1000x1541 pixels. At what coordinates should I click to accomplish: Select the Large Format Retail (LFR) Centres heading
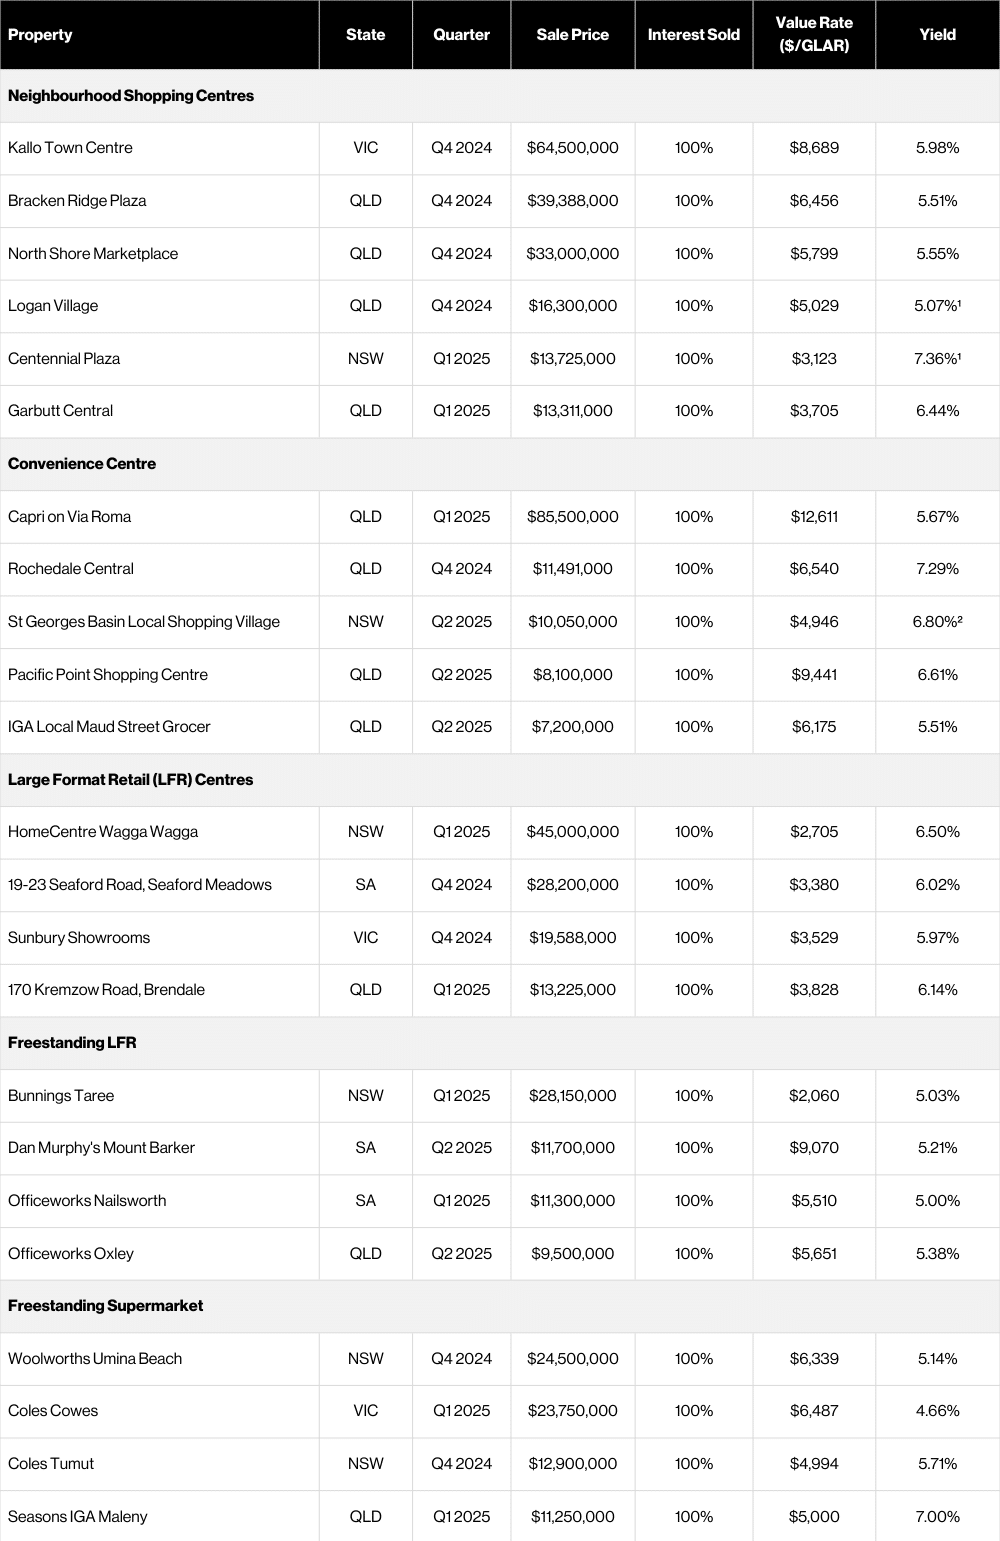coord(130,780)
